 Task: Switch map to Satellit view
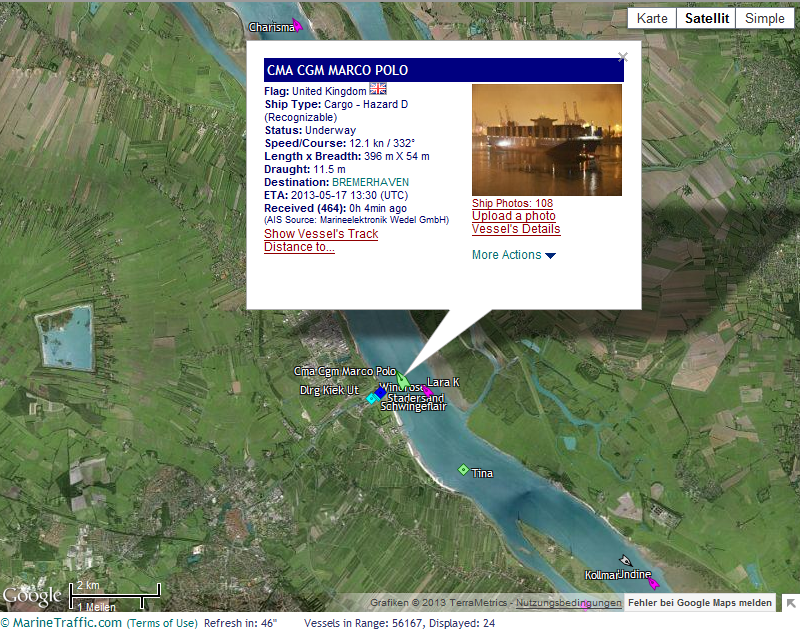[707, 19]
